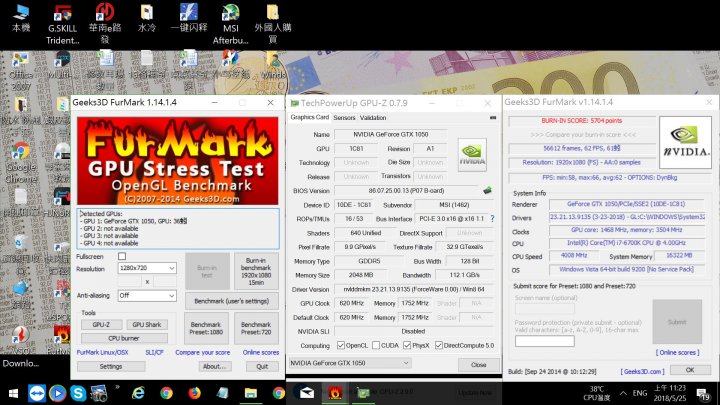Select the MSI Afterburner desktop shortcut
The height and width of the screenshot is (405, 720).
(x=231, y=25)
